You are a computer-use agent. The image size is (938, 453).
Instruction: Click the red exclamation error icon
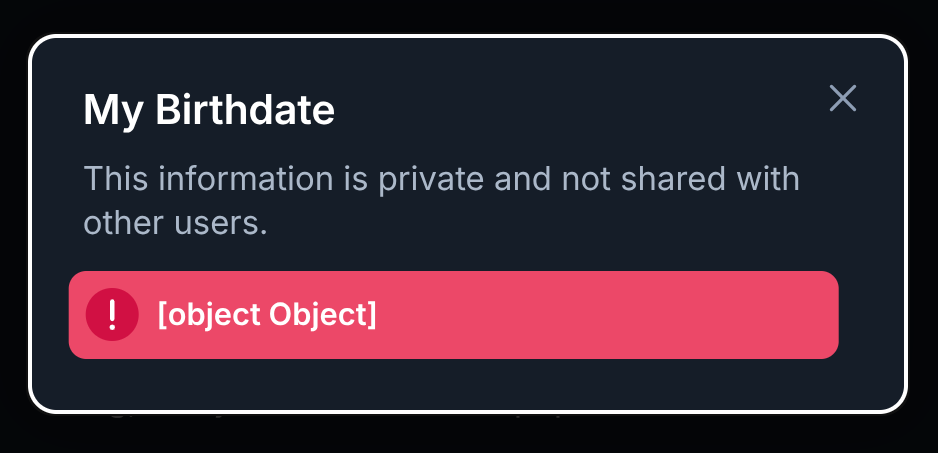(112, 315)
